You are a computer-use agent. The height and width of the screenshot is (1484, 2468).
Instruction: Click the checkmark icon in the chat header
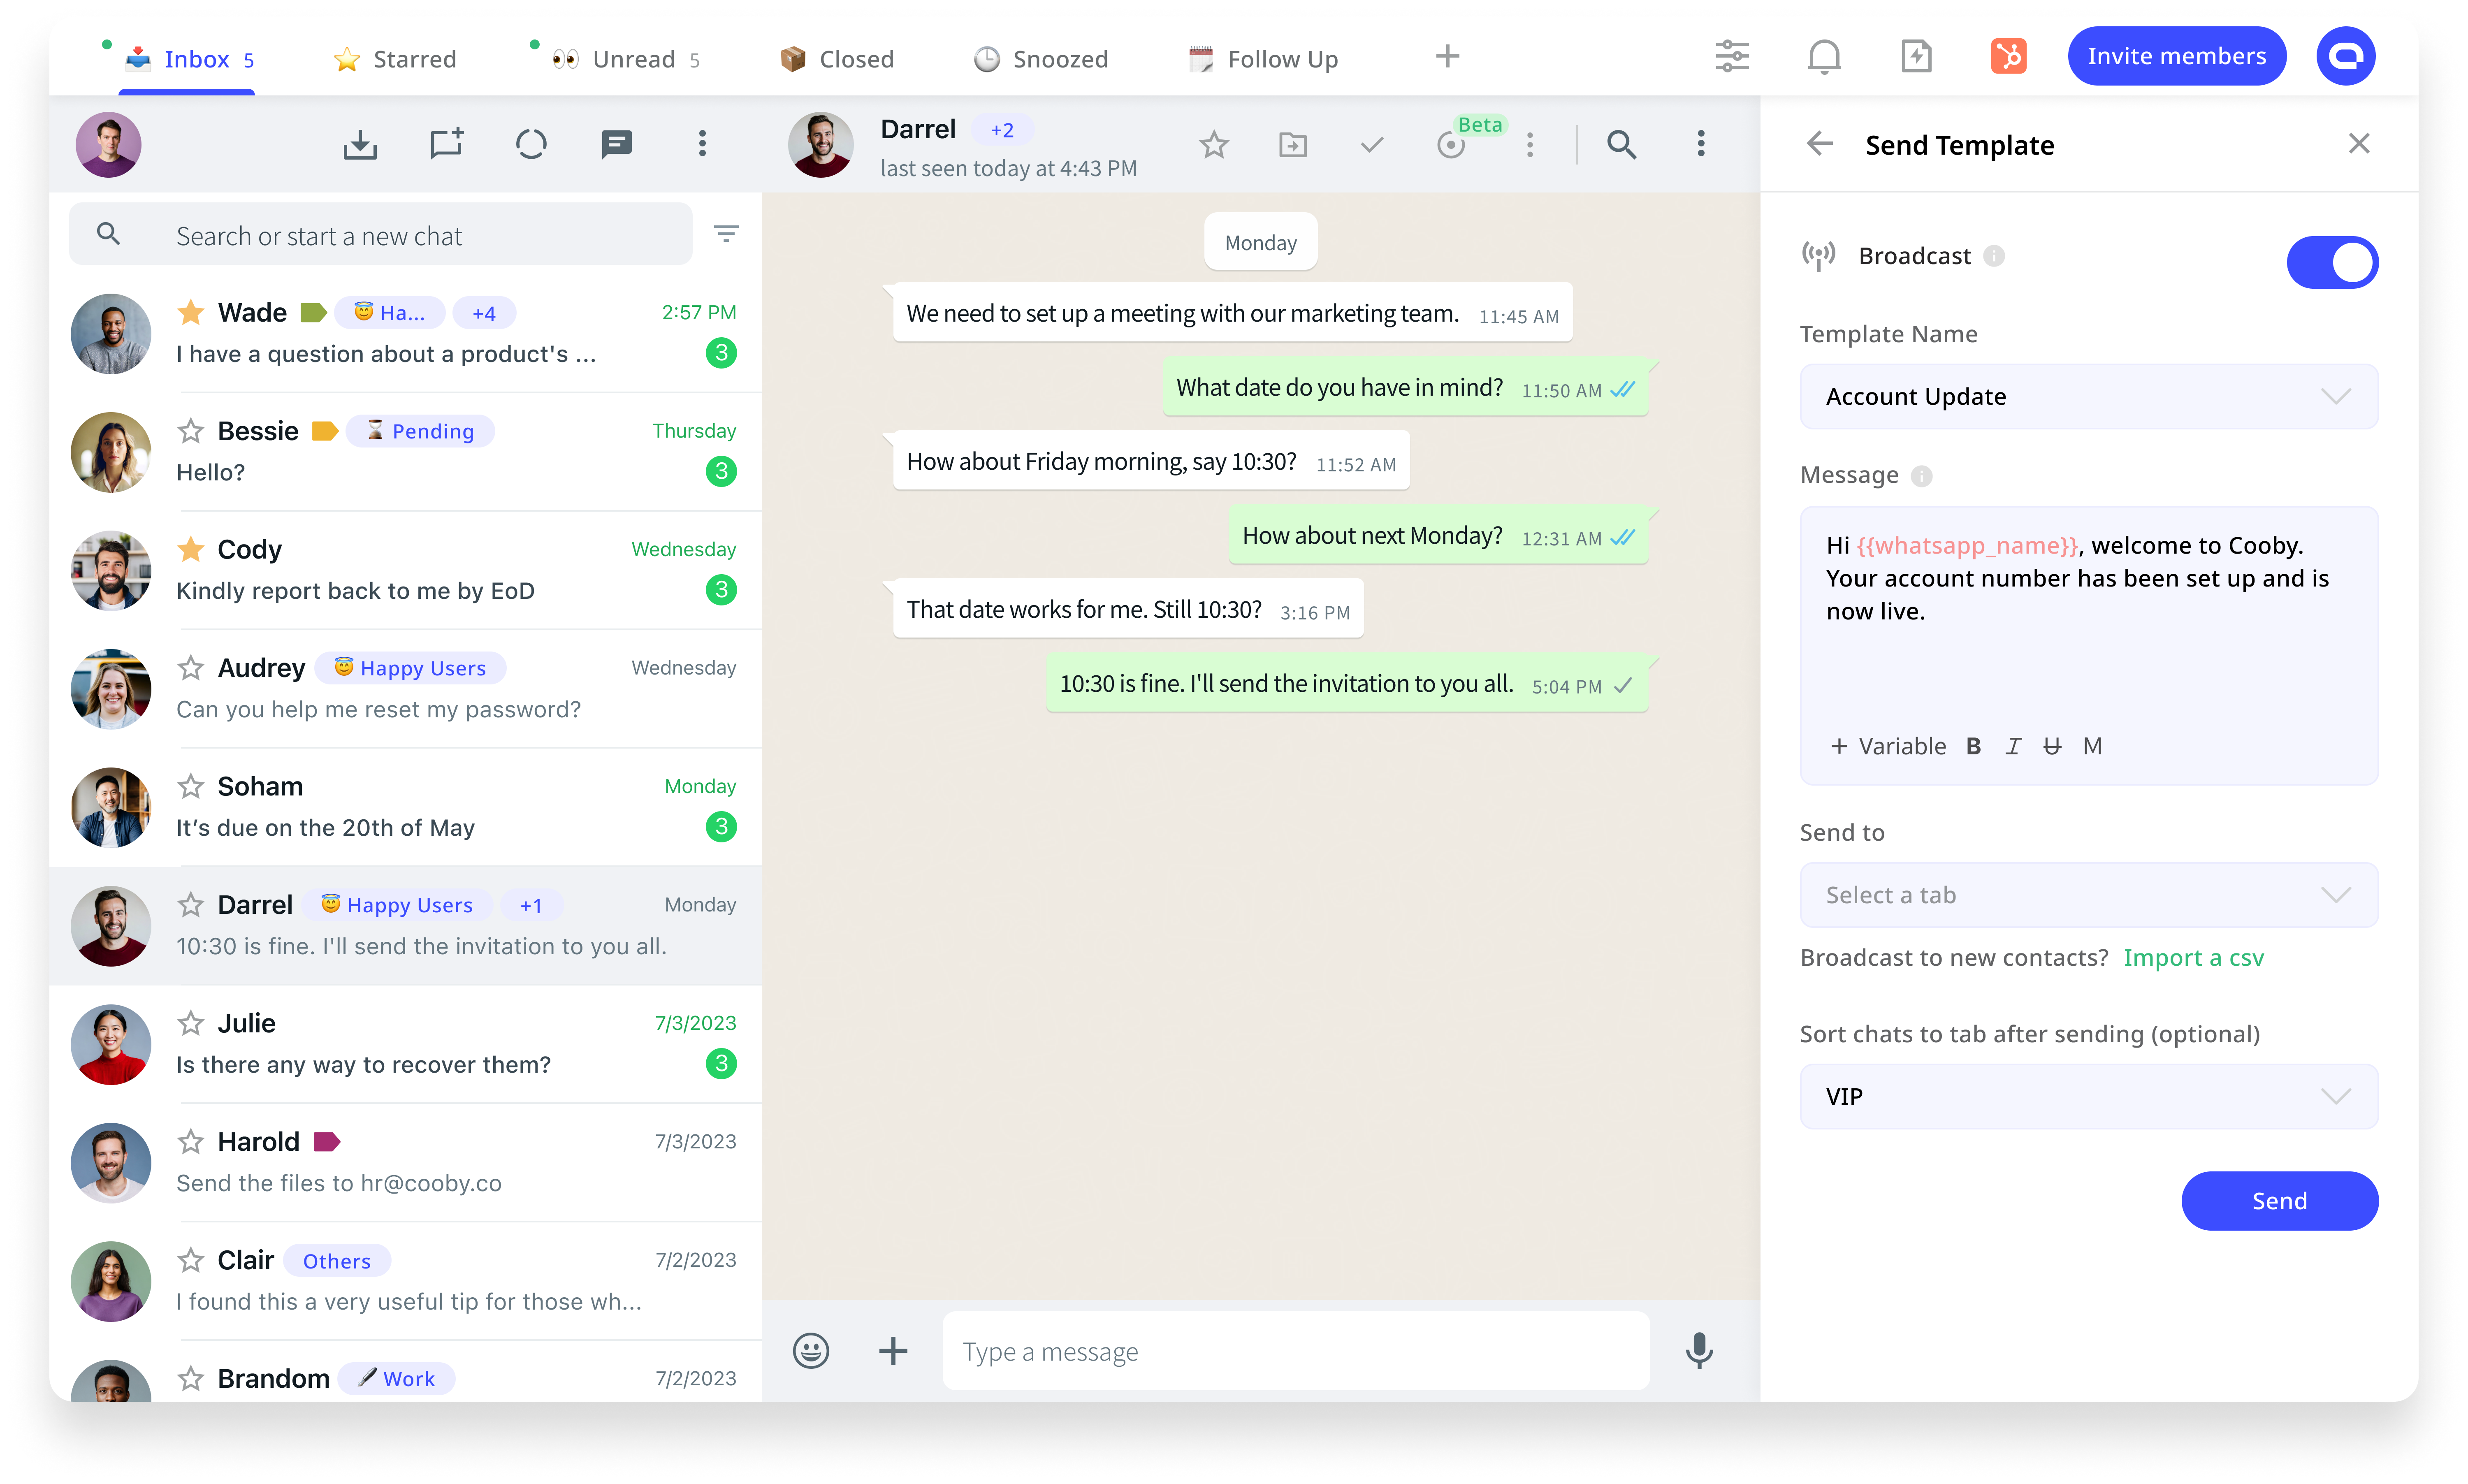pos(1372,145)
